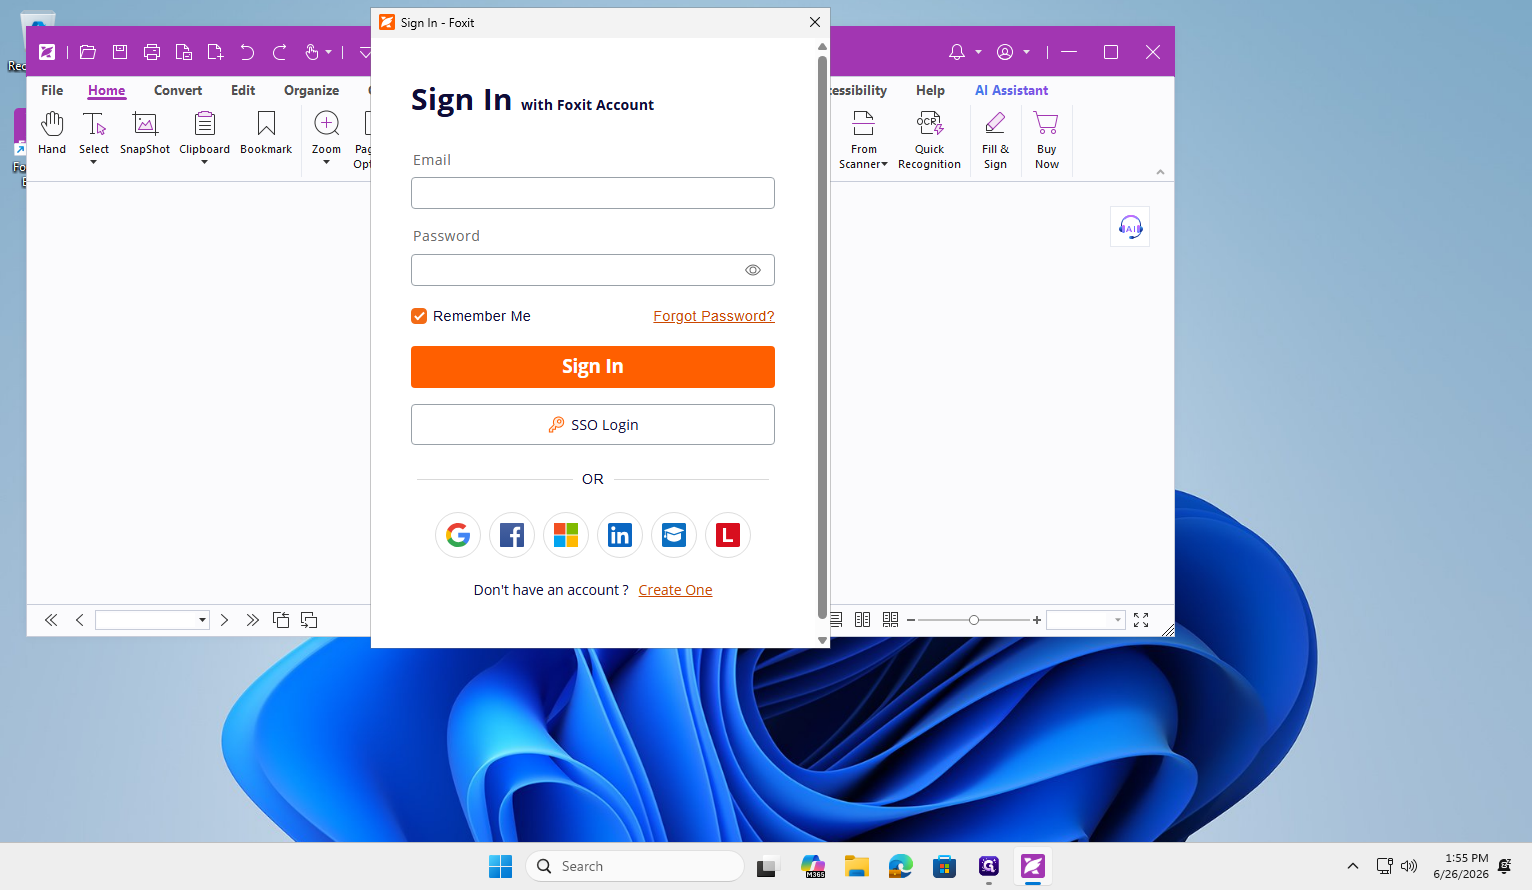Image resolution: width=1532 pixels, height=890 pixels.
Task: Toggle password visibility eye icon
Action: 753,270
